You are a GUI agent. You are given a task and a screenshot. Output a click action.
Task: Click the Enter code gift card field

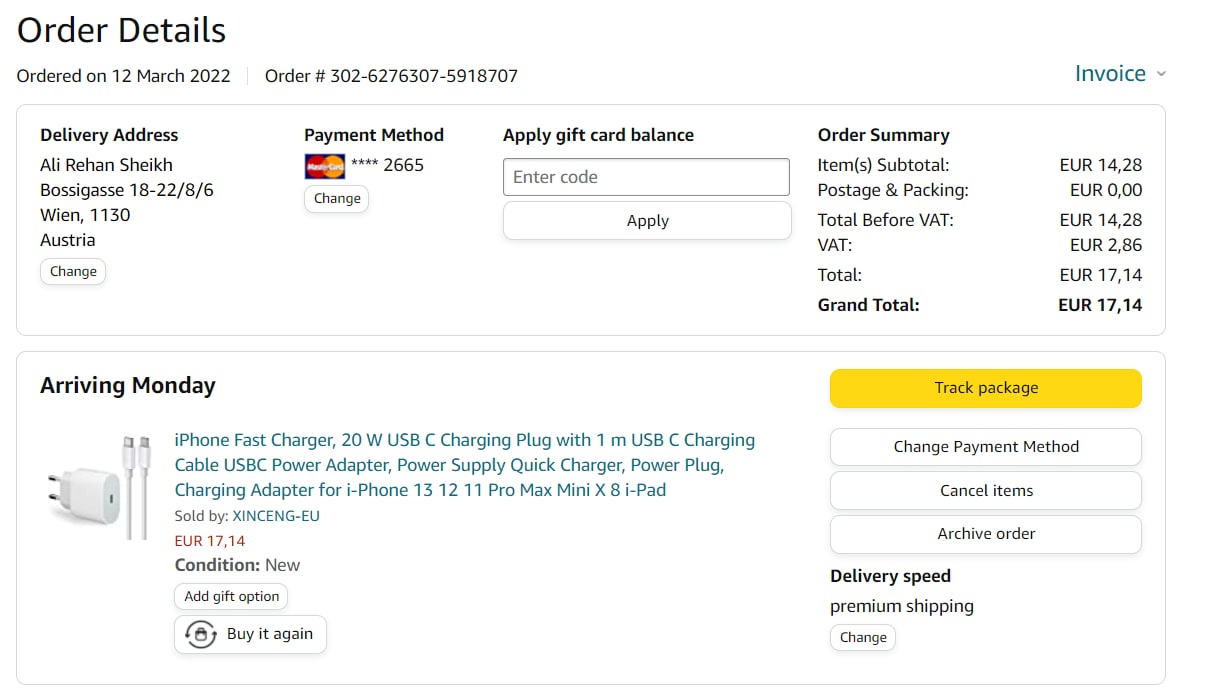[x=646, y=177]
